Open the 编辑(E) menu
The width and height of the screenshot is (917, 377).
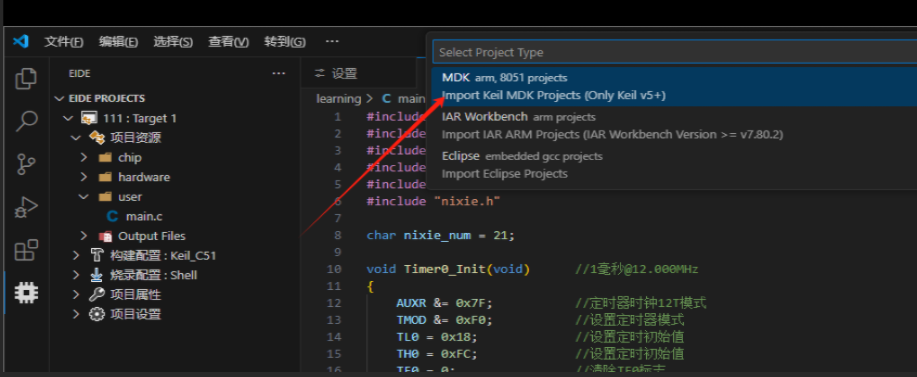click(118, 42)
